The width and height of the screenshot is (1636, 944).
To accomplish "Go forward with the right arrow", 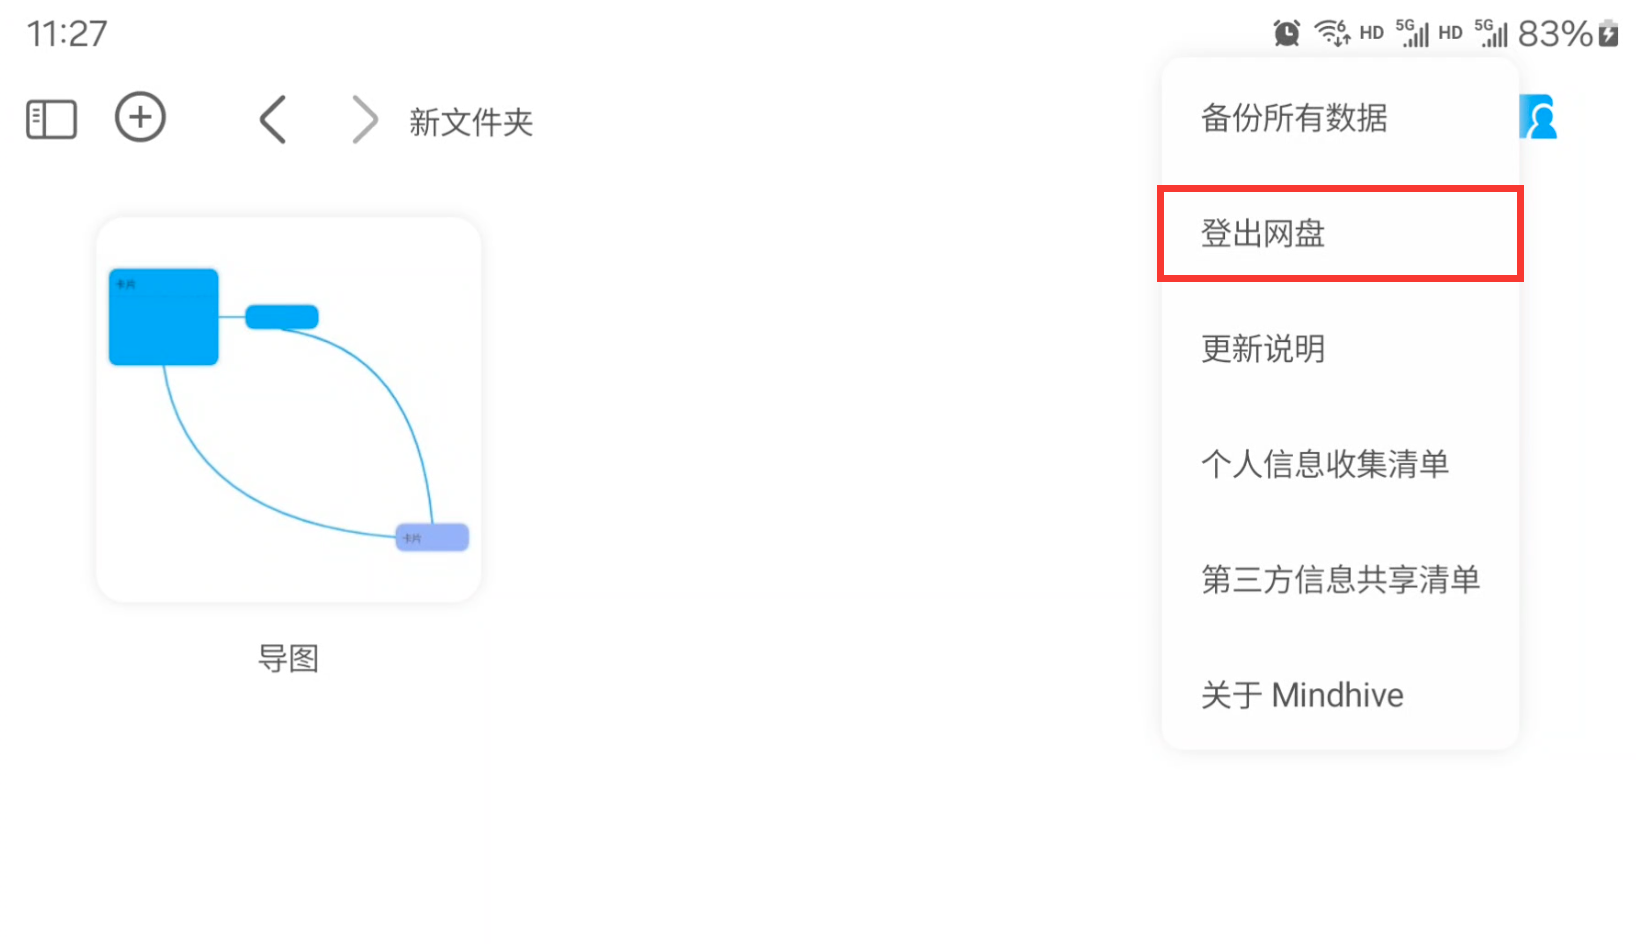I will click(x=365, y=120).
